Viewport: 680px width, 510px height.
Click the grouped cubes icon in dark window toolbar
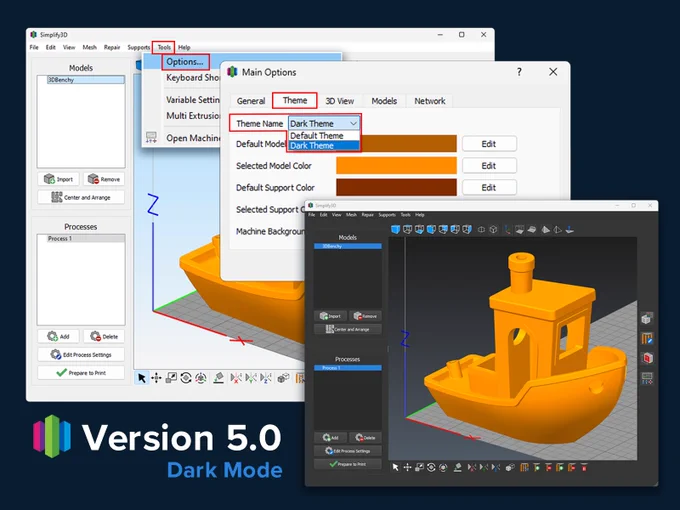click(510, 467)
